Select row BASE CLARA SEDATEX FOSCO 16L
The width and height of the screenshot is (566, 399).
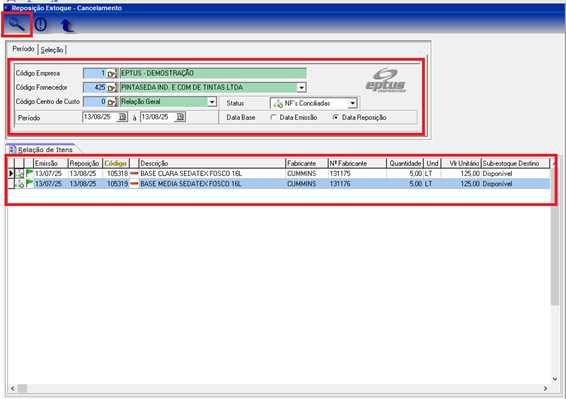tap(279, 174)
